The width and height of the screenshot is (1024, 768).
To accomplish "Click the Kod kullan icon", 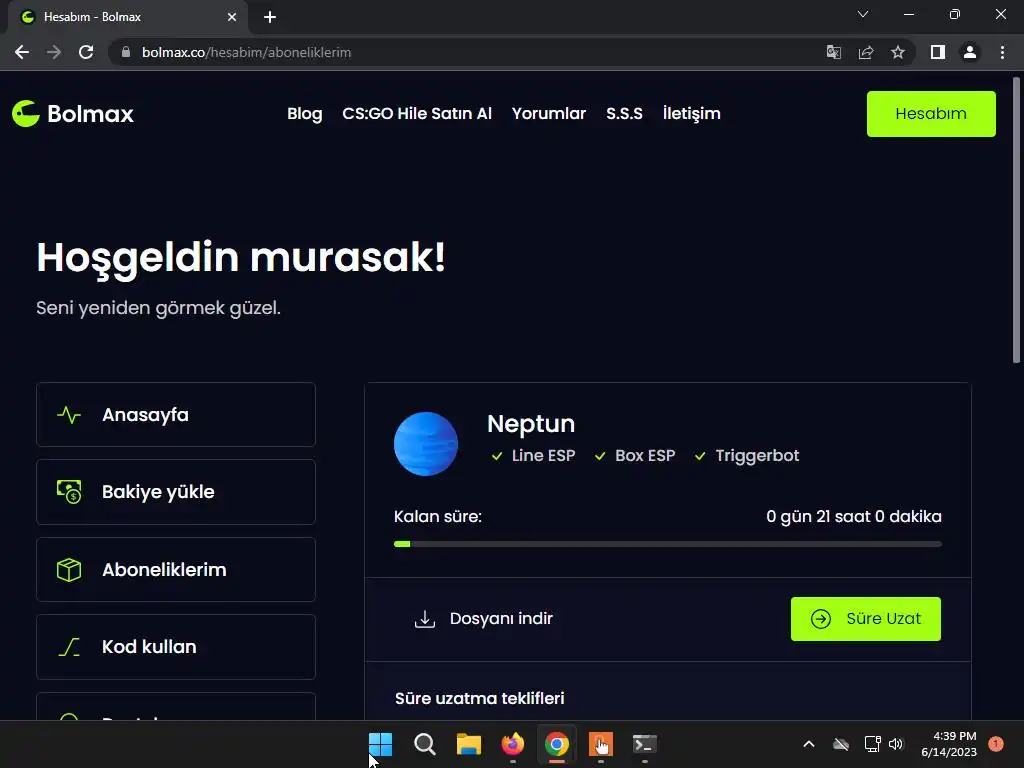I will click(x=69, y=647).
